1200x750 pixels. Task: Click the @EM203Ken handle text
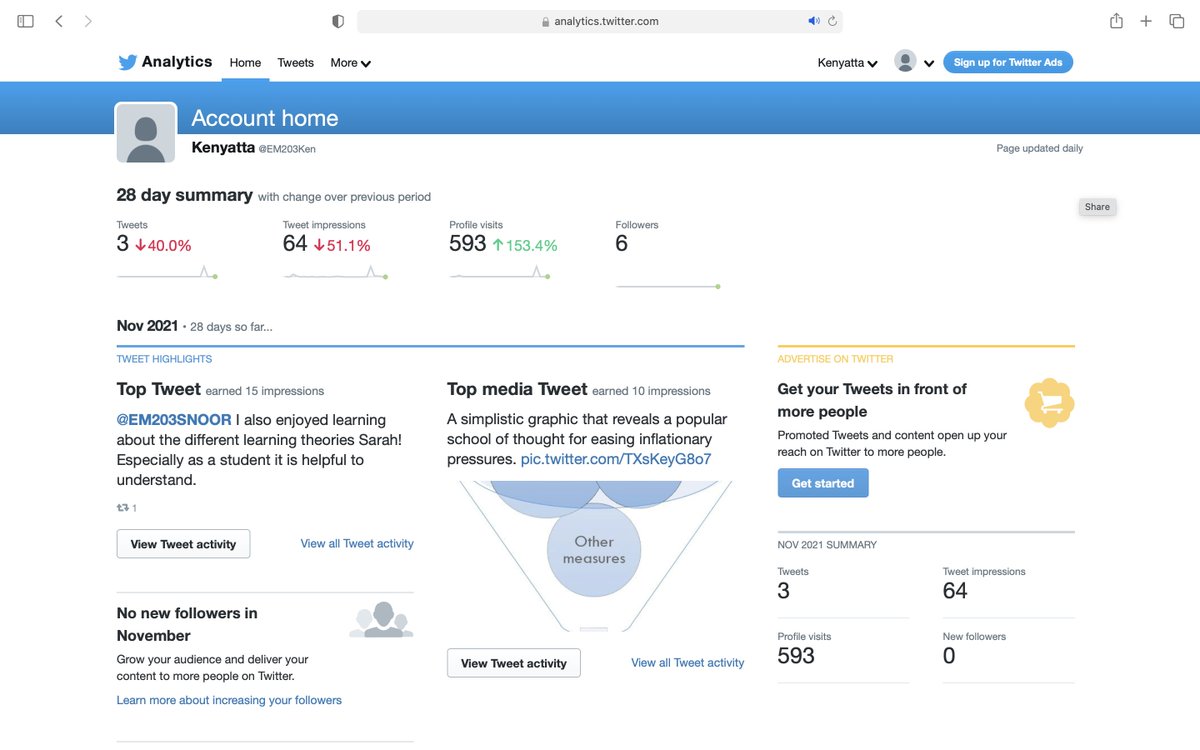[x=287, y=149]
